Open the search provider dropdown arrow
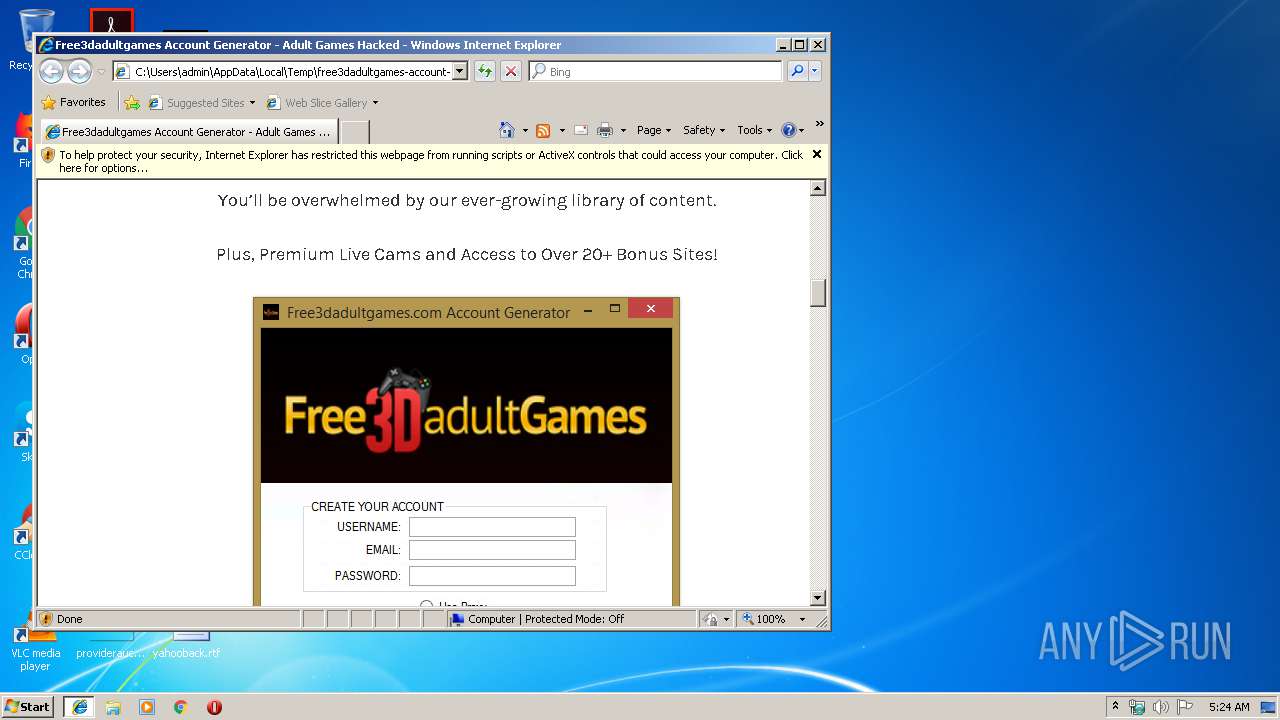 815,71
